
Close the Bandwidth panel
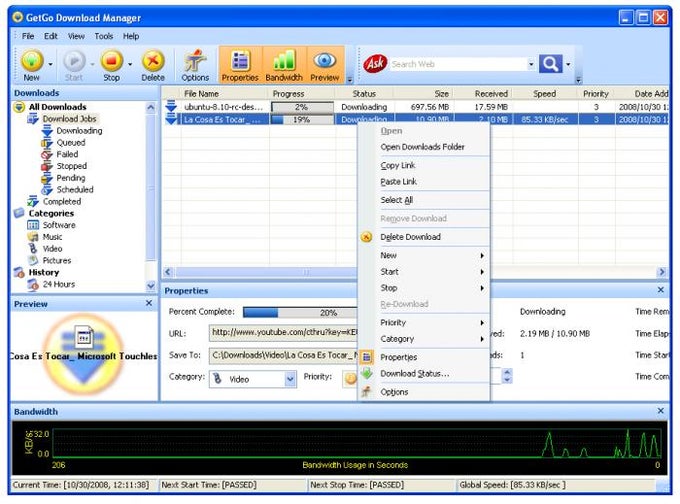[660, 411]
